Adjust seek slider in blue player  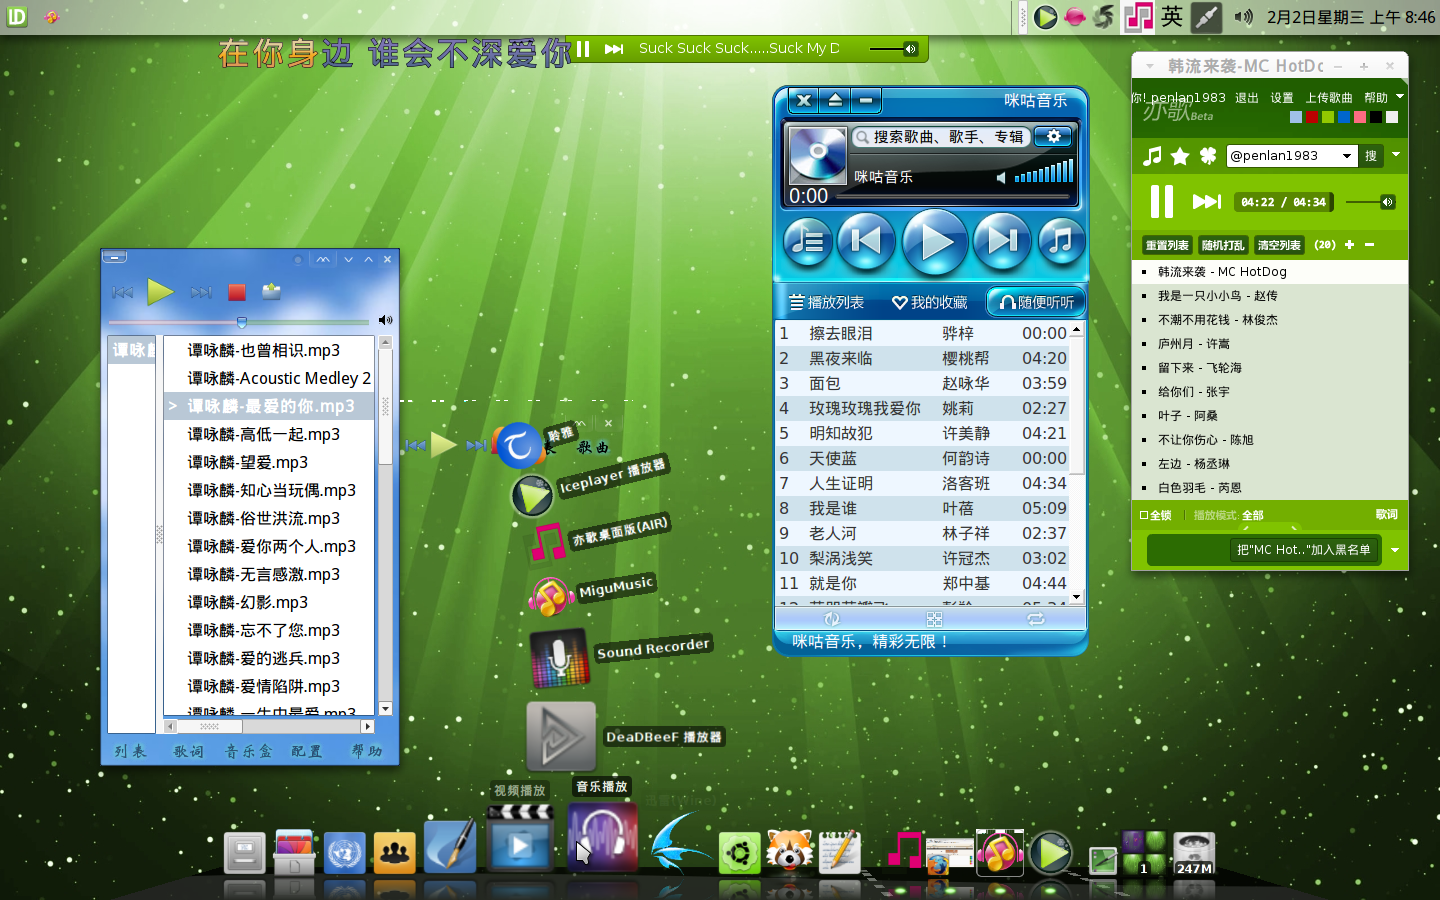[240, 322]
